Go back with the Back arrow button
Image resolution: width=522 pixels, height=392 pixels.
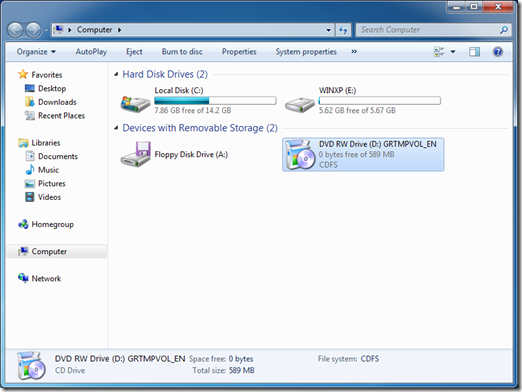click(x=15, y=30)
